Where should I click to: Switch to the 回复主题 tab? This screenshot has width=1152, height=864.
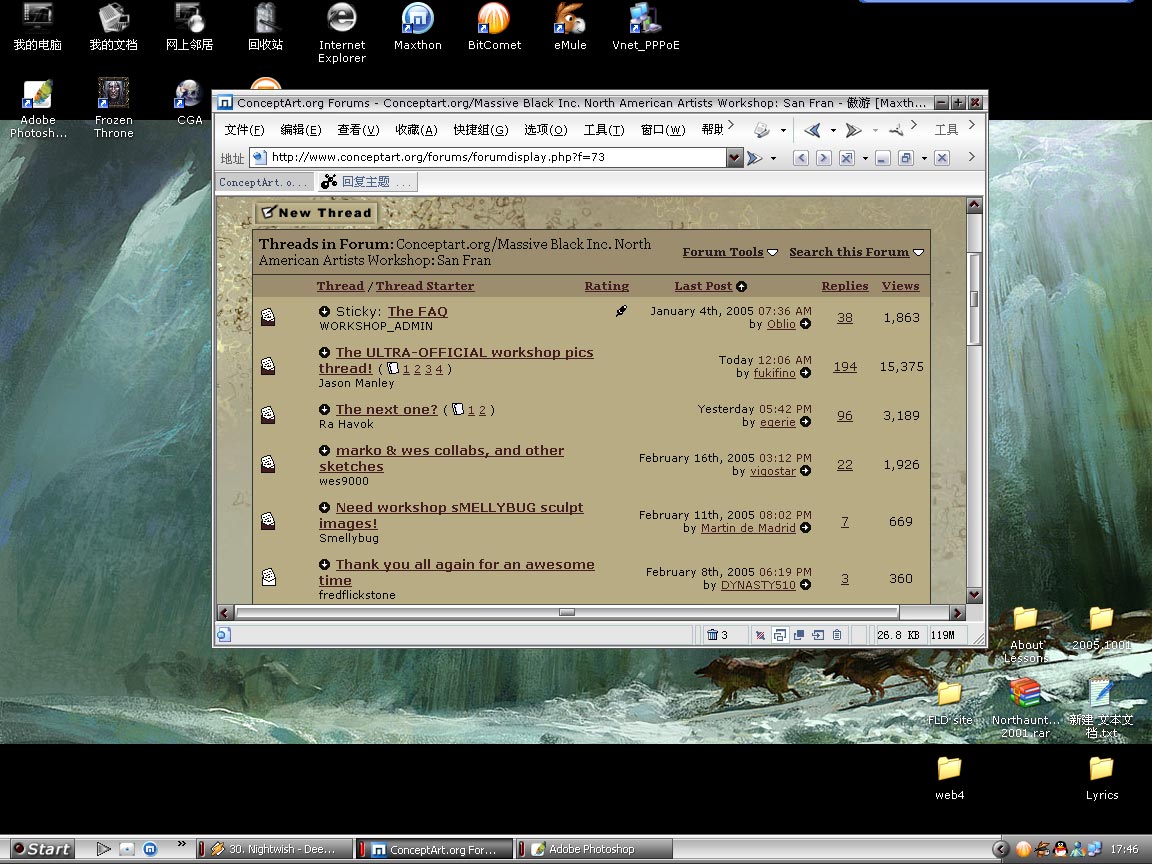(x=367, y=182)
